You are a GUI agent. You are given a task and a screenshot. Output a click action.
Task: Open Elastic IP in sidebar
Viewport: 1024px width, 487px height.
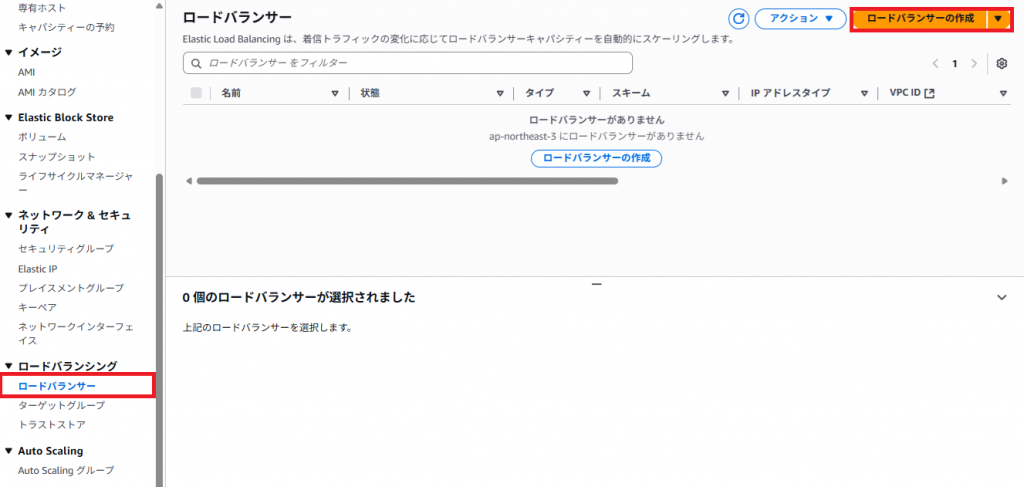click(x=39, y=268)
